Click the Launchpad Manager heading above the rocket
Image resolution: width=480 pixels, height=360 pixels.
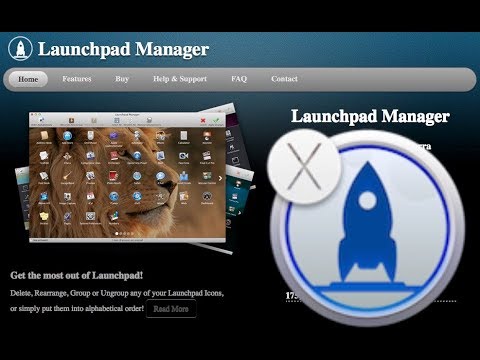click(x=370, y=117)
